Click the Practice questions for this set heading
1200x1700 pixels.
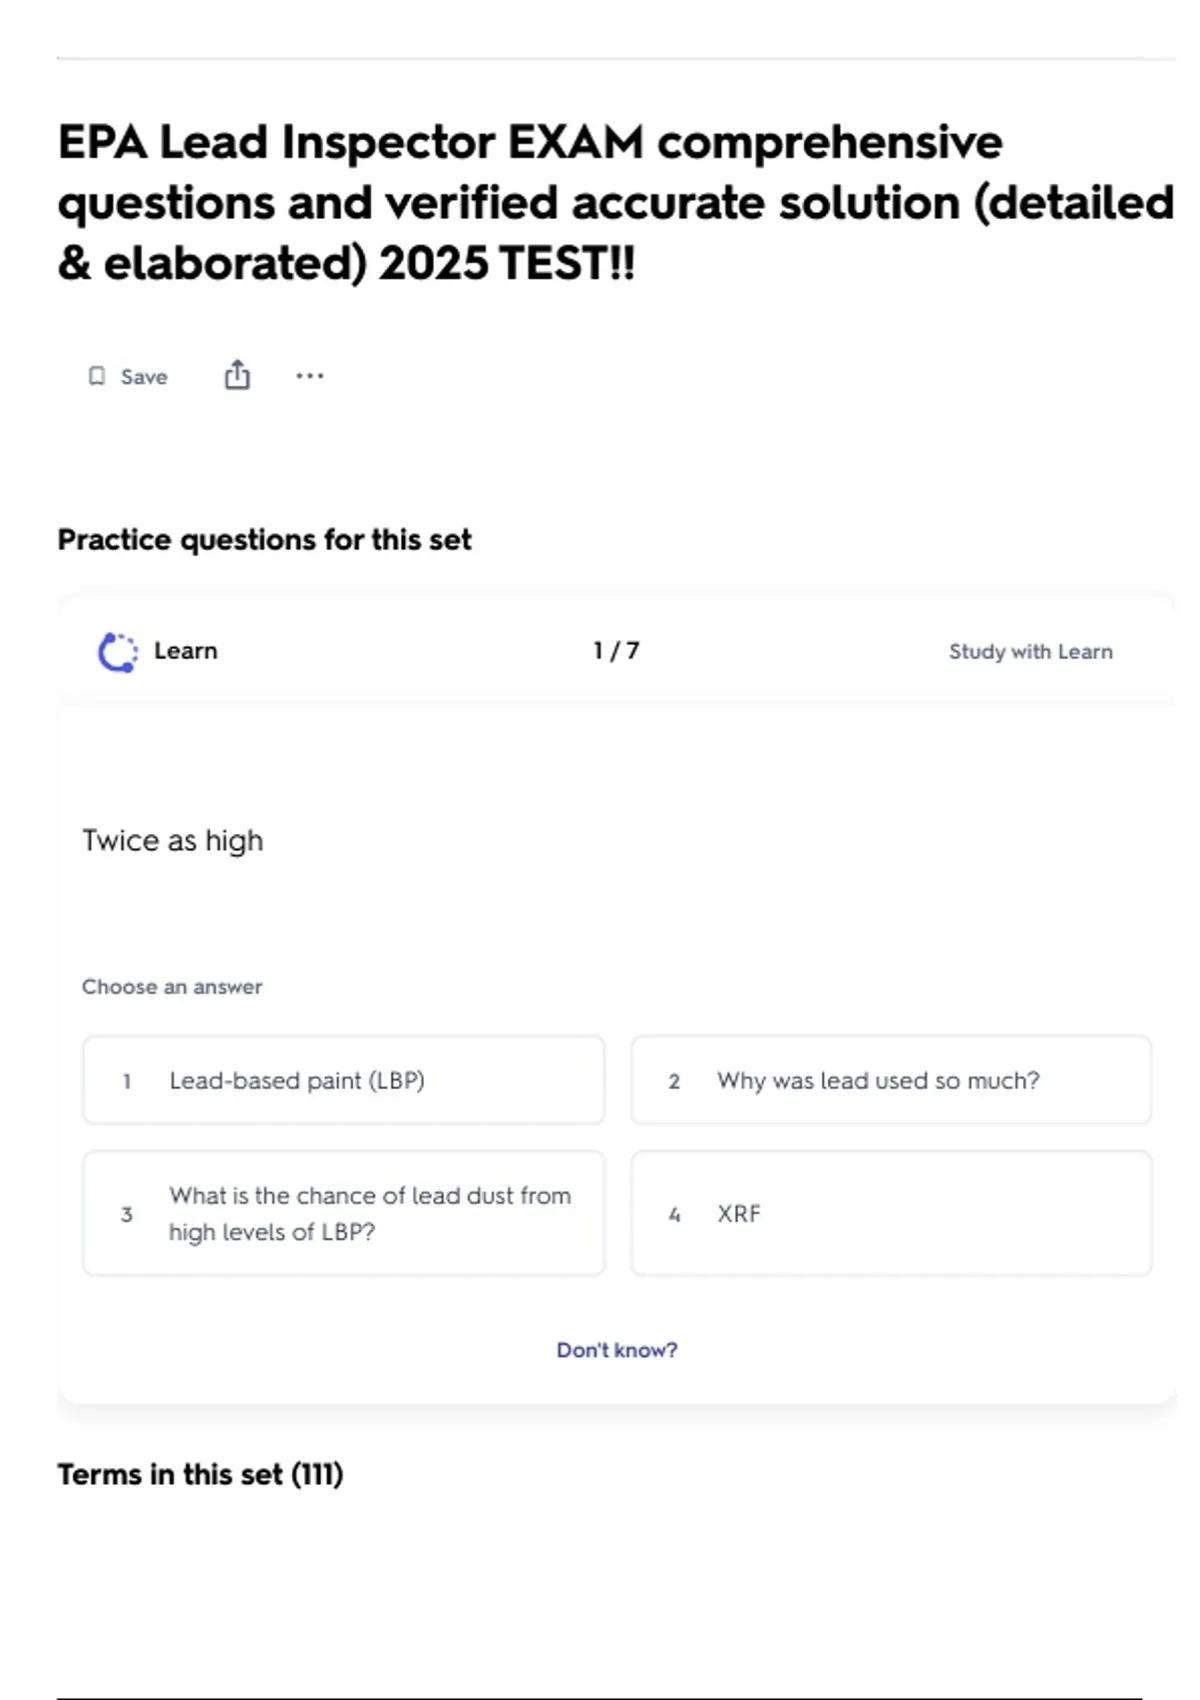click(x=264, y=540)
